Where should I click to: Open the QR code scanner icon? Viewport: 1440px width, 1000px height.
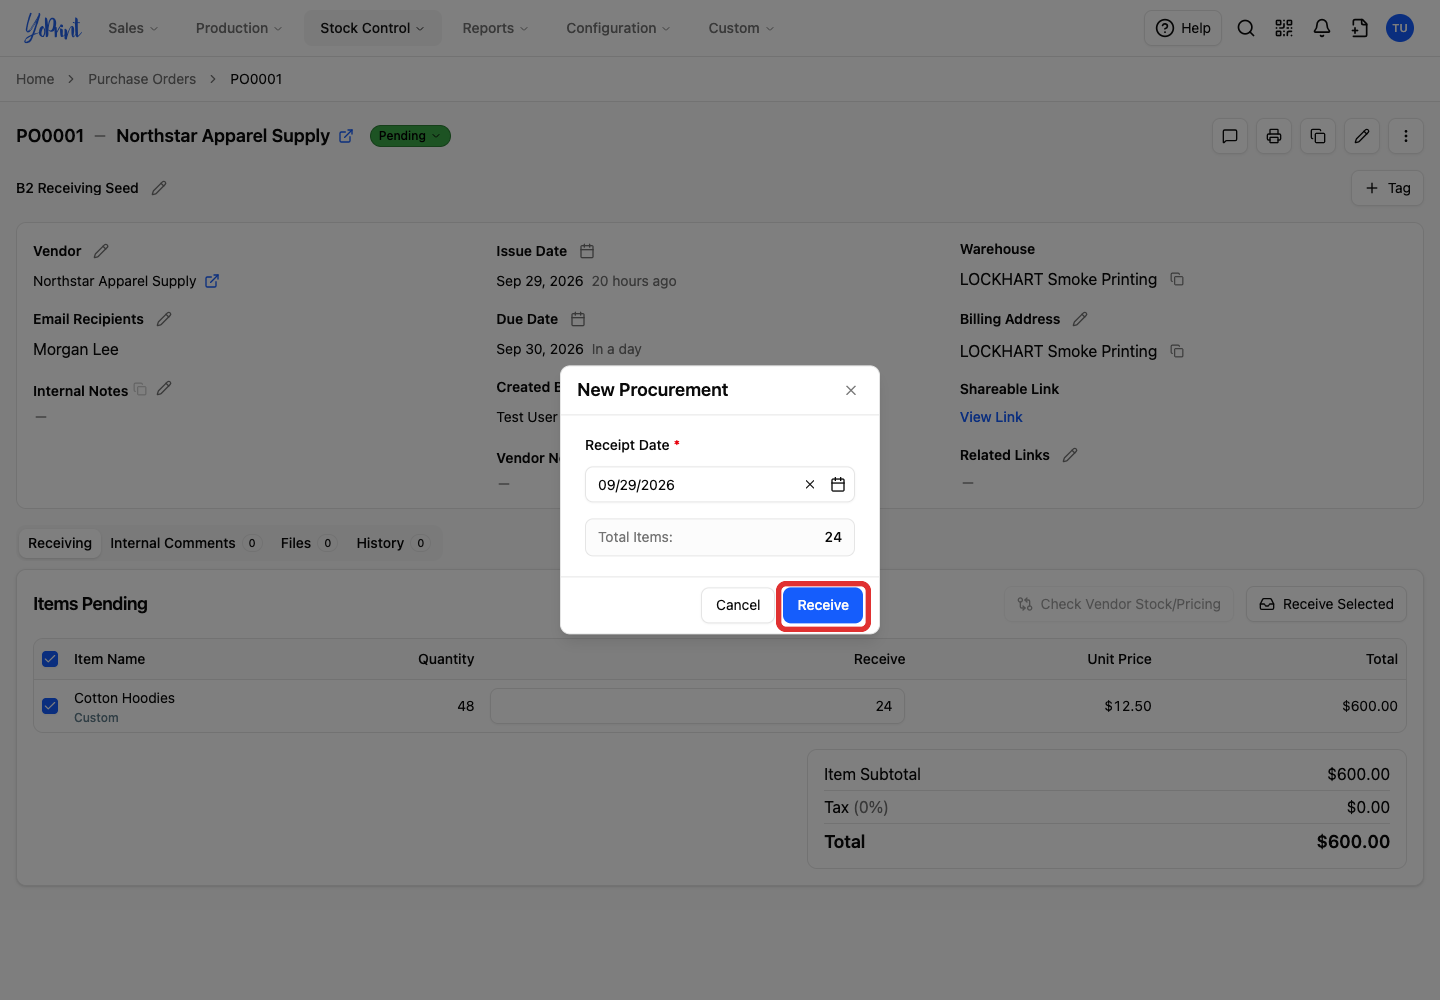pos(1284,28)
